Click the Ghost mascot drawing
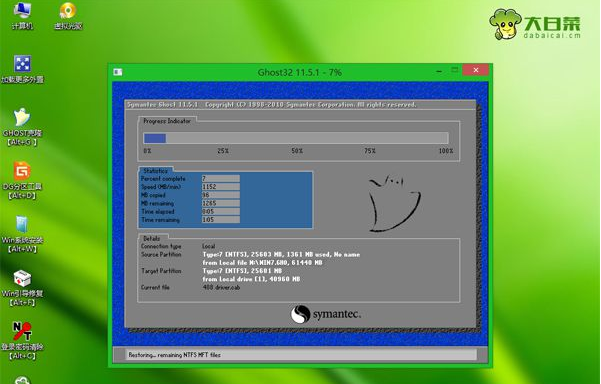601x384 pixels. tap(394, 203)
